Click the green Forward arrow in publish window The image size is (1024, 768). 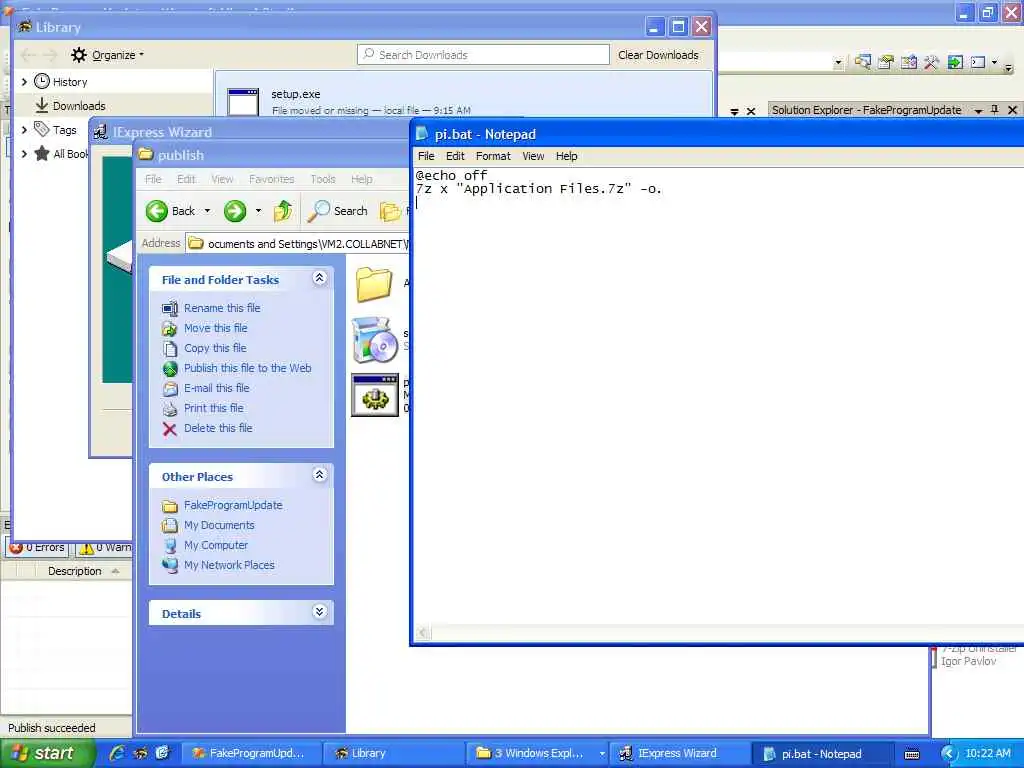pos(235,211)
